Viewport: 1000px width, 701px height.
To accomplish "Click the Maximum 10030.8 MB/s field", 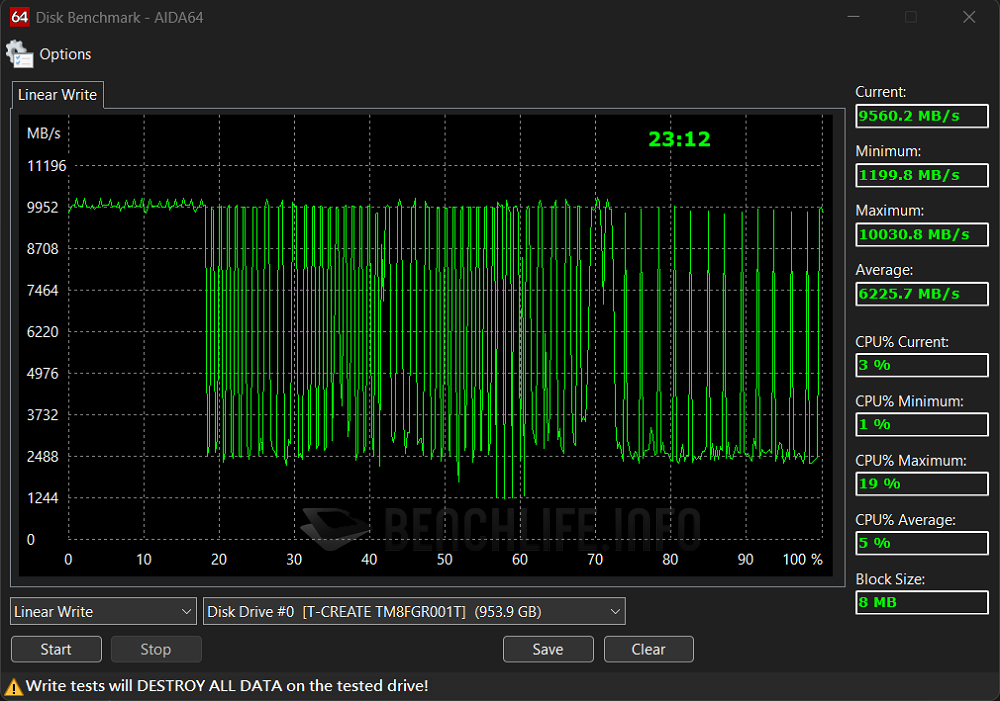I will (921, 235).
